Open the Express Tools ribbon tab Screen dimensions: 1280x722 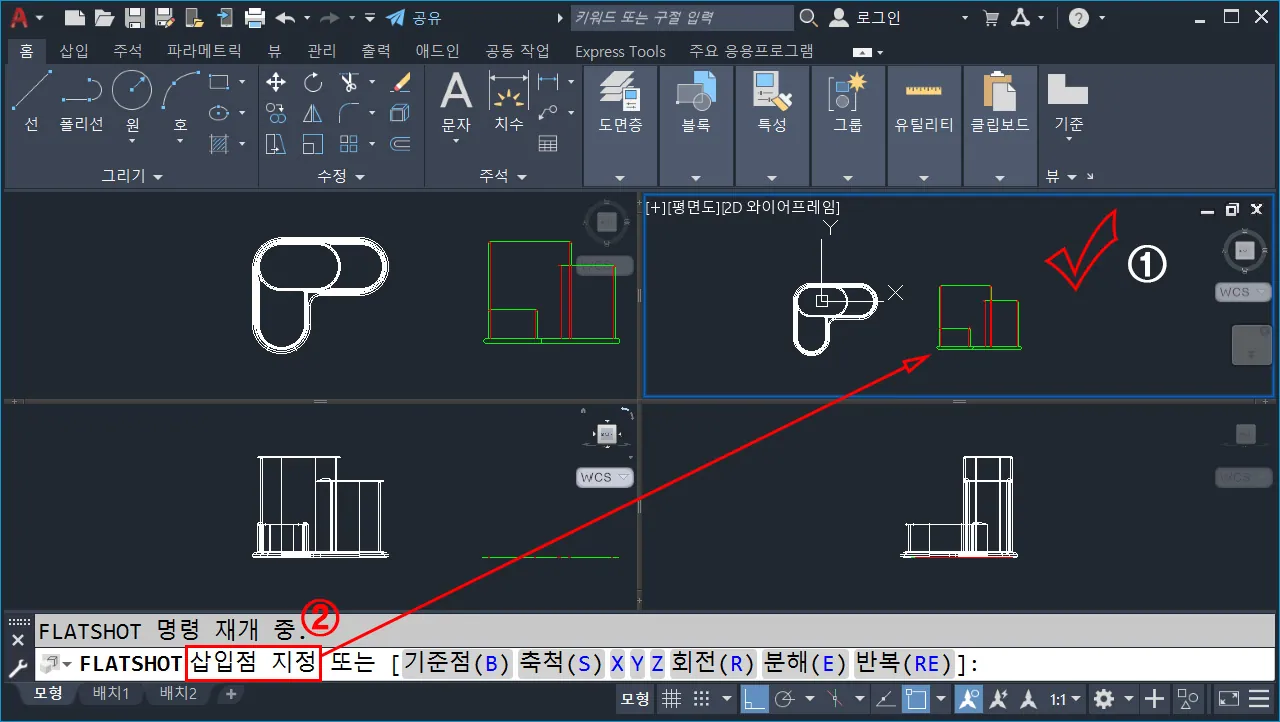(620, 51)
